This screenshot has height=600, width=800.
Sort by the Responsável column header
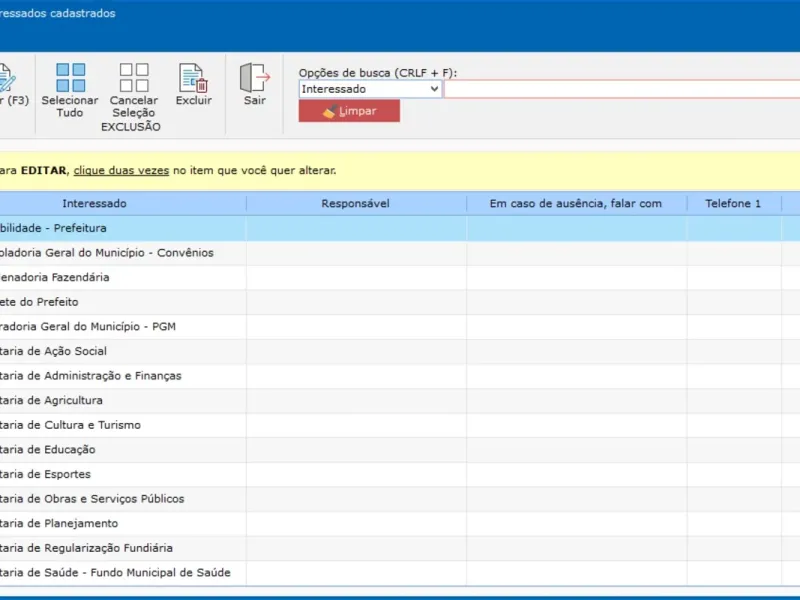point(355,203)
